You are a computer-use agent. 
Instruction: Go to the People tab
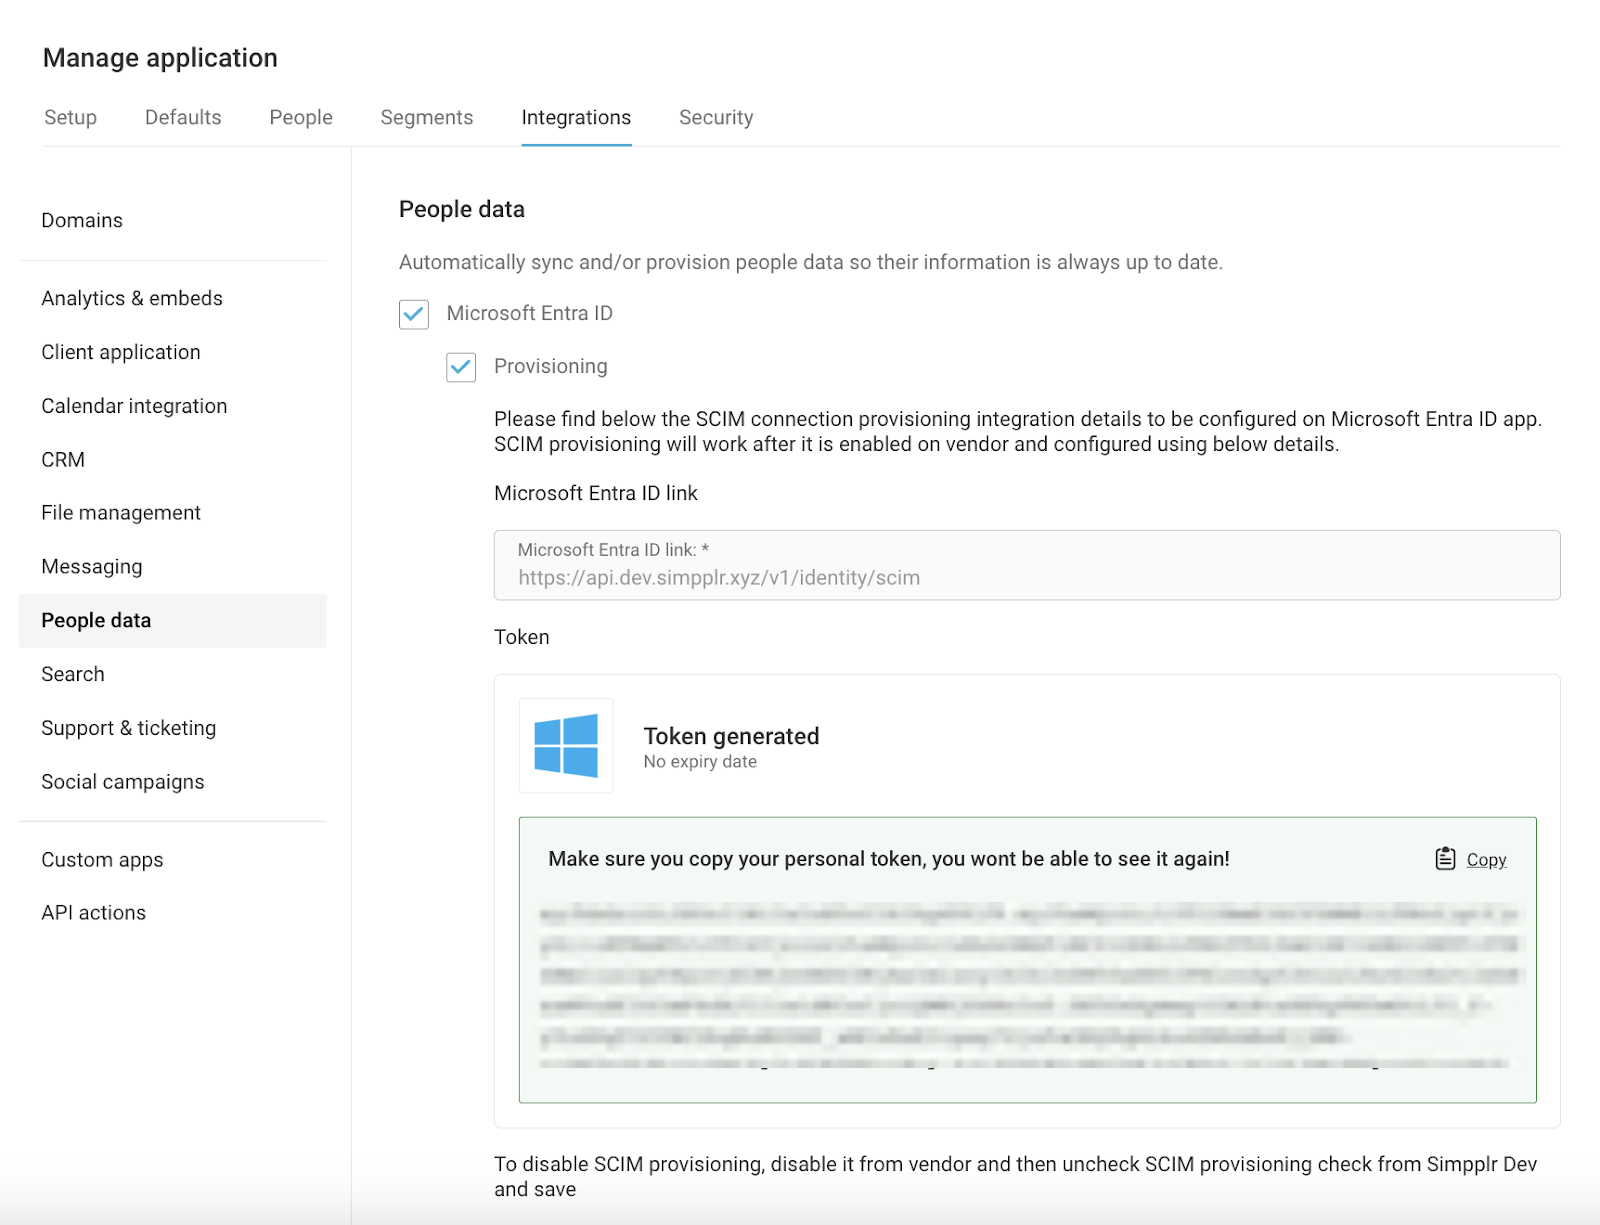point(301,118)
